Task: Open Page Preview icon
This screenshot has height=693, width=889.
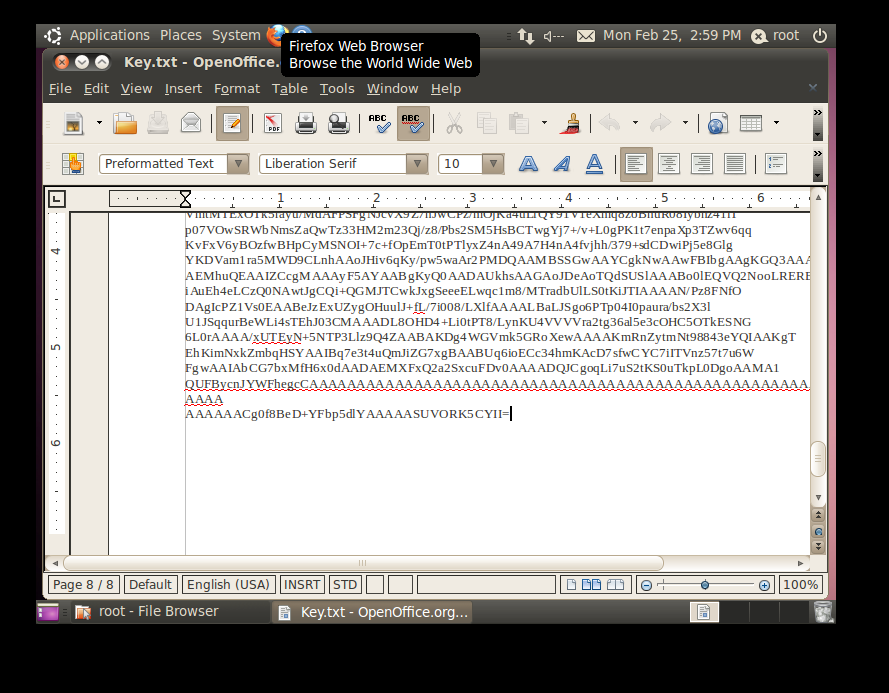Action: coord(338,123)
